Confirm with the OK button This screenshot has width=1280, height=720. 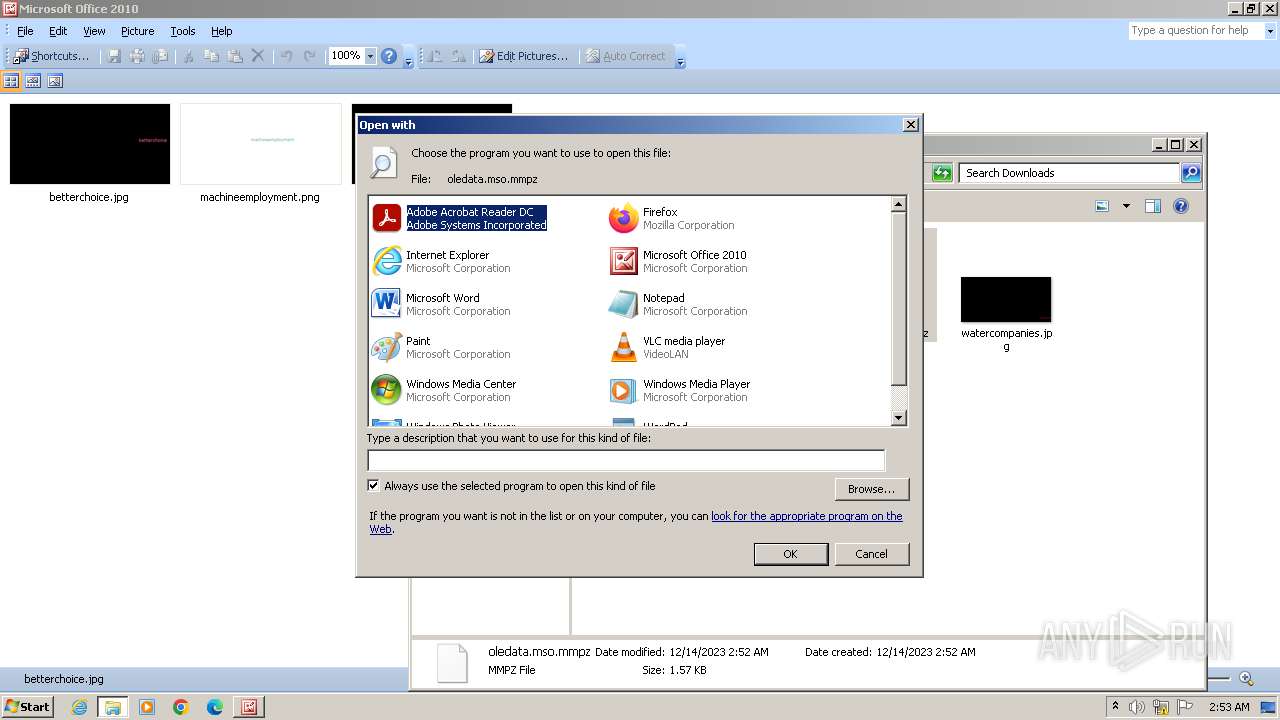pyautogui.click(x=790, y=554)
